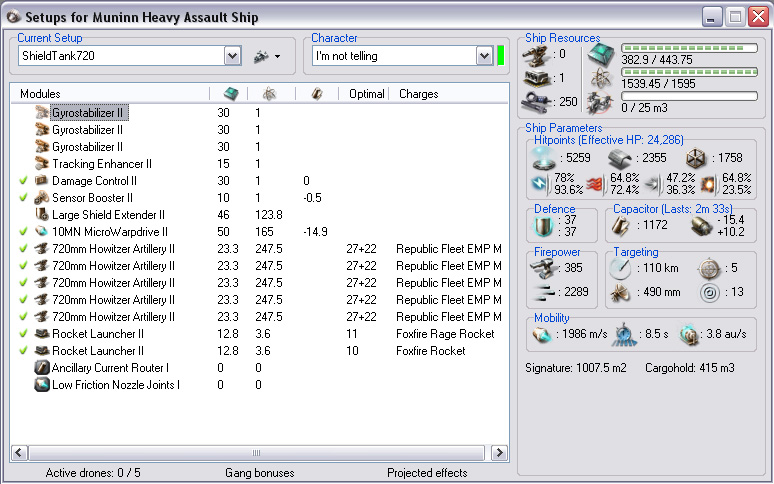This screenshot has width=774, height=484.
Task: Click the Damage Control II module icon
Action: point(42,181)
